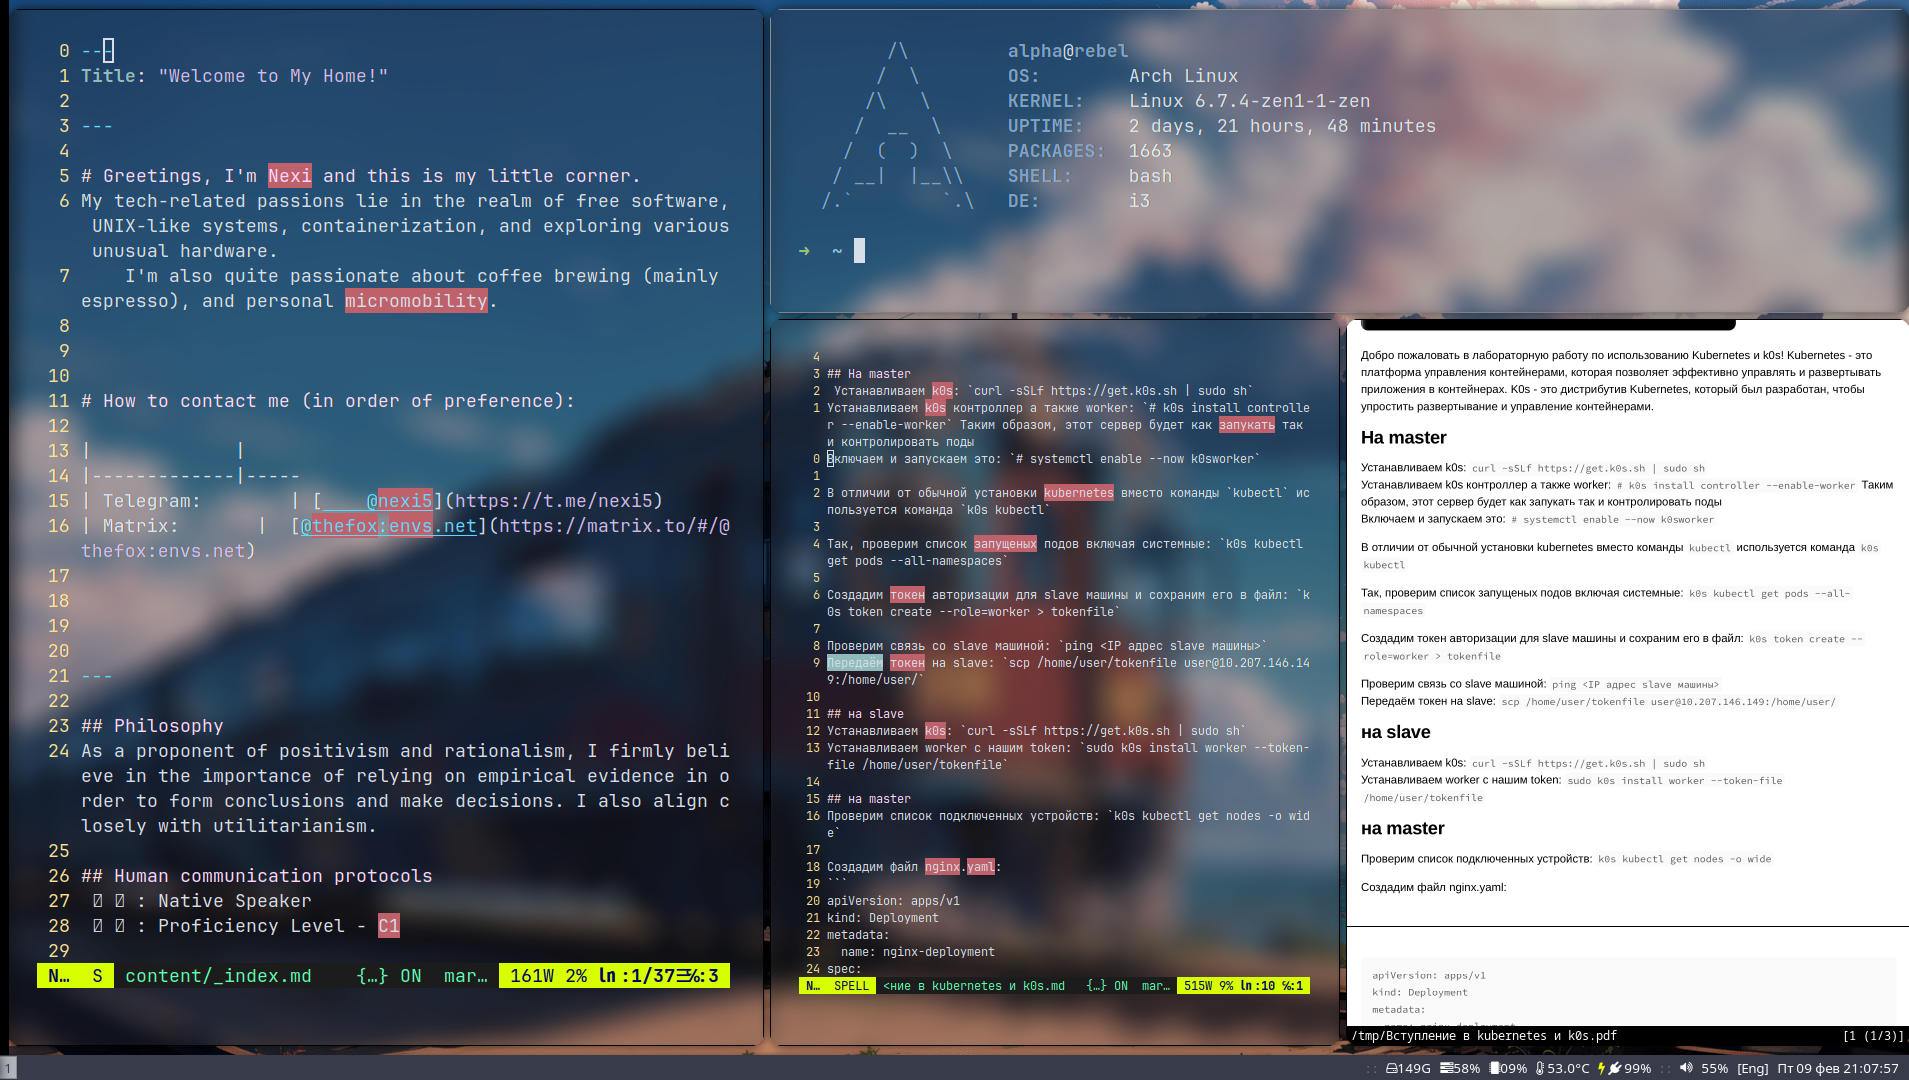Click the speaker volume icon in the tray
1909x1080 pixels.
click(1686, 1069)
